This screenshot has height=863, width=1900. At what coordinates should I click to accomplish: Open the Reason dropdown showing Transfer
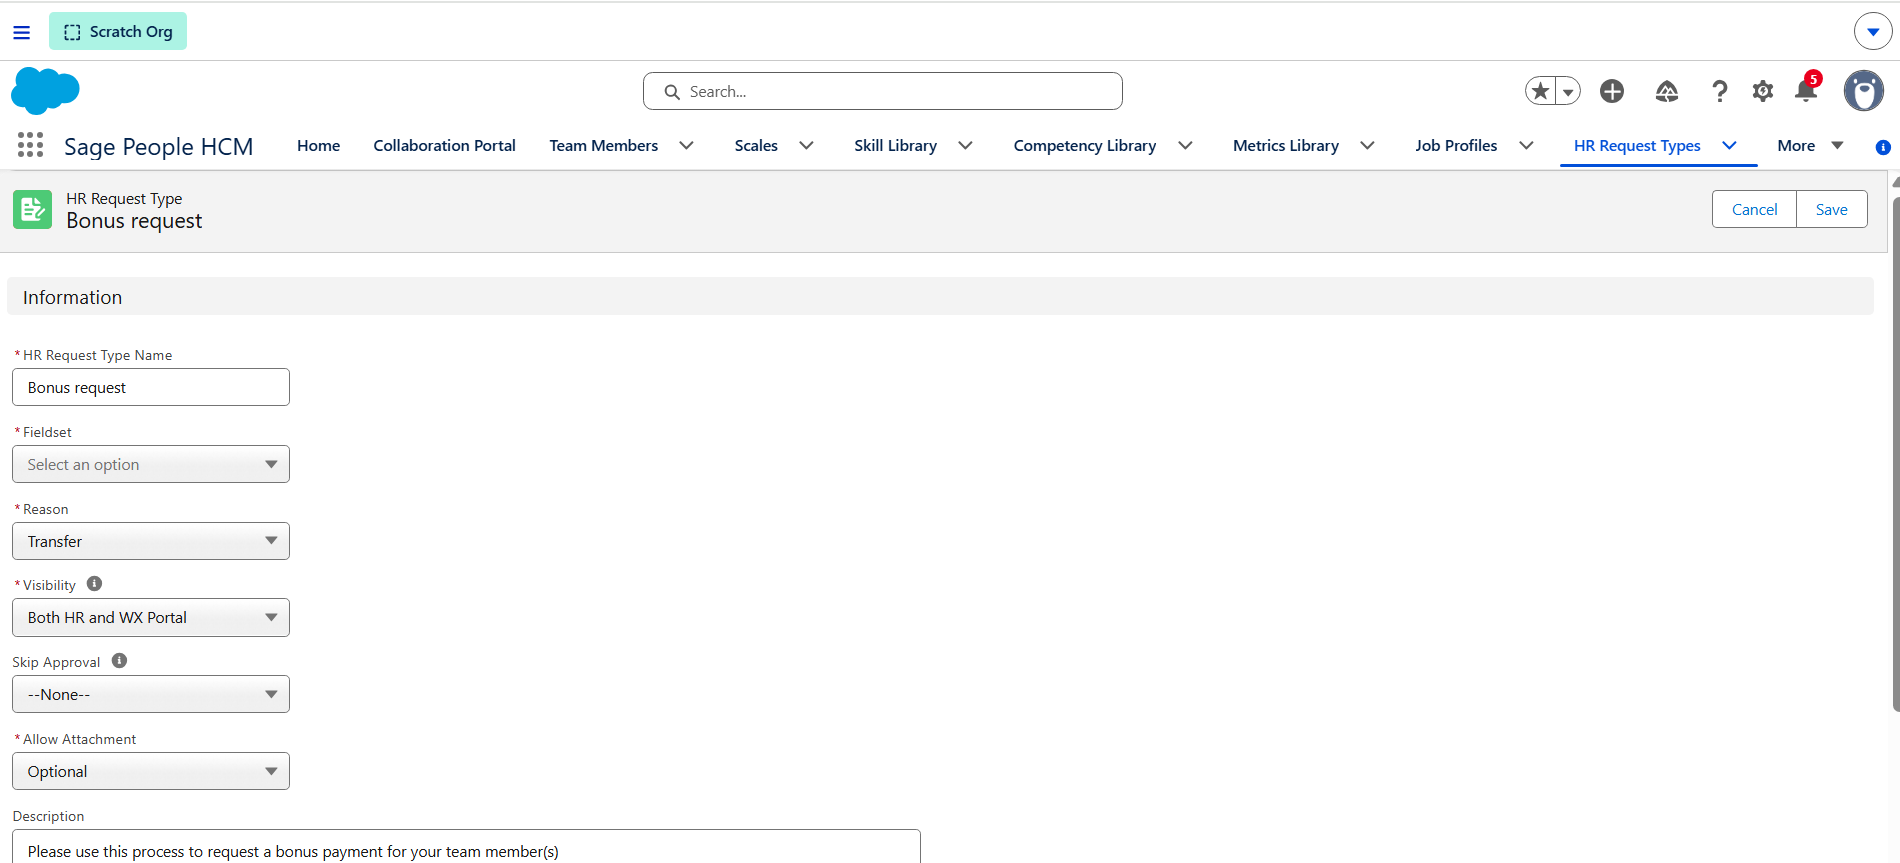[151, 541]
